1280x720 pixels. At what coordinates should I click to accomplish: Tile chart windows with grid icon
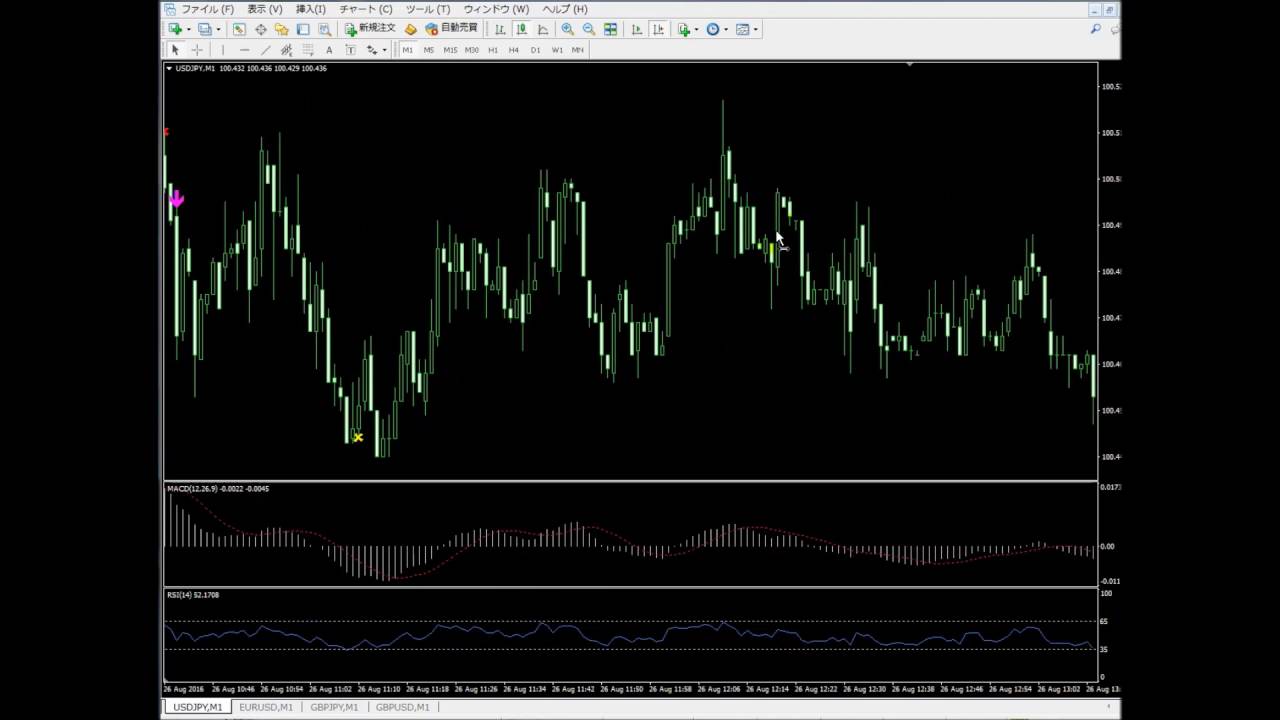tap(610, 30)
